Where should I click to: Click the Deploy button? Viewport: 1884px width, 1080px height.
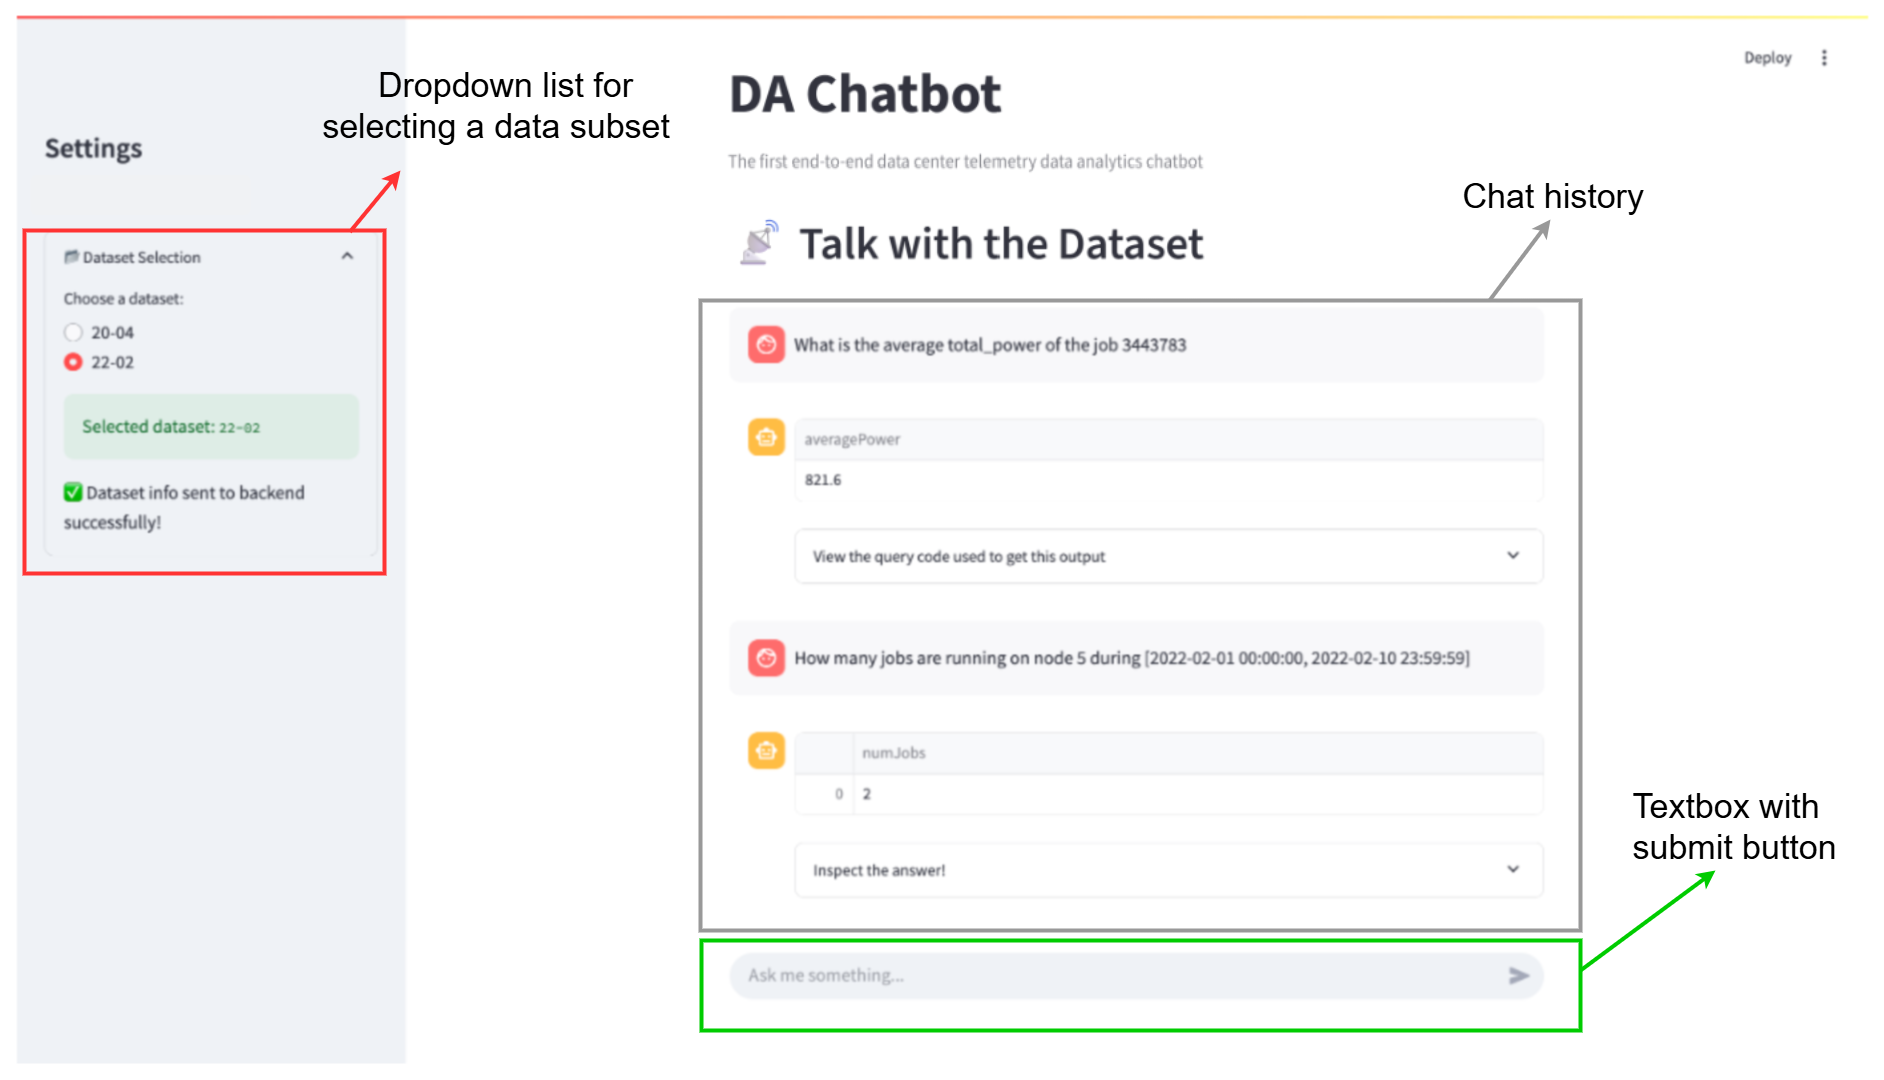pyautogui.click(x=1767, y=58)
